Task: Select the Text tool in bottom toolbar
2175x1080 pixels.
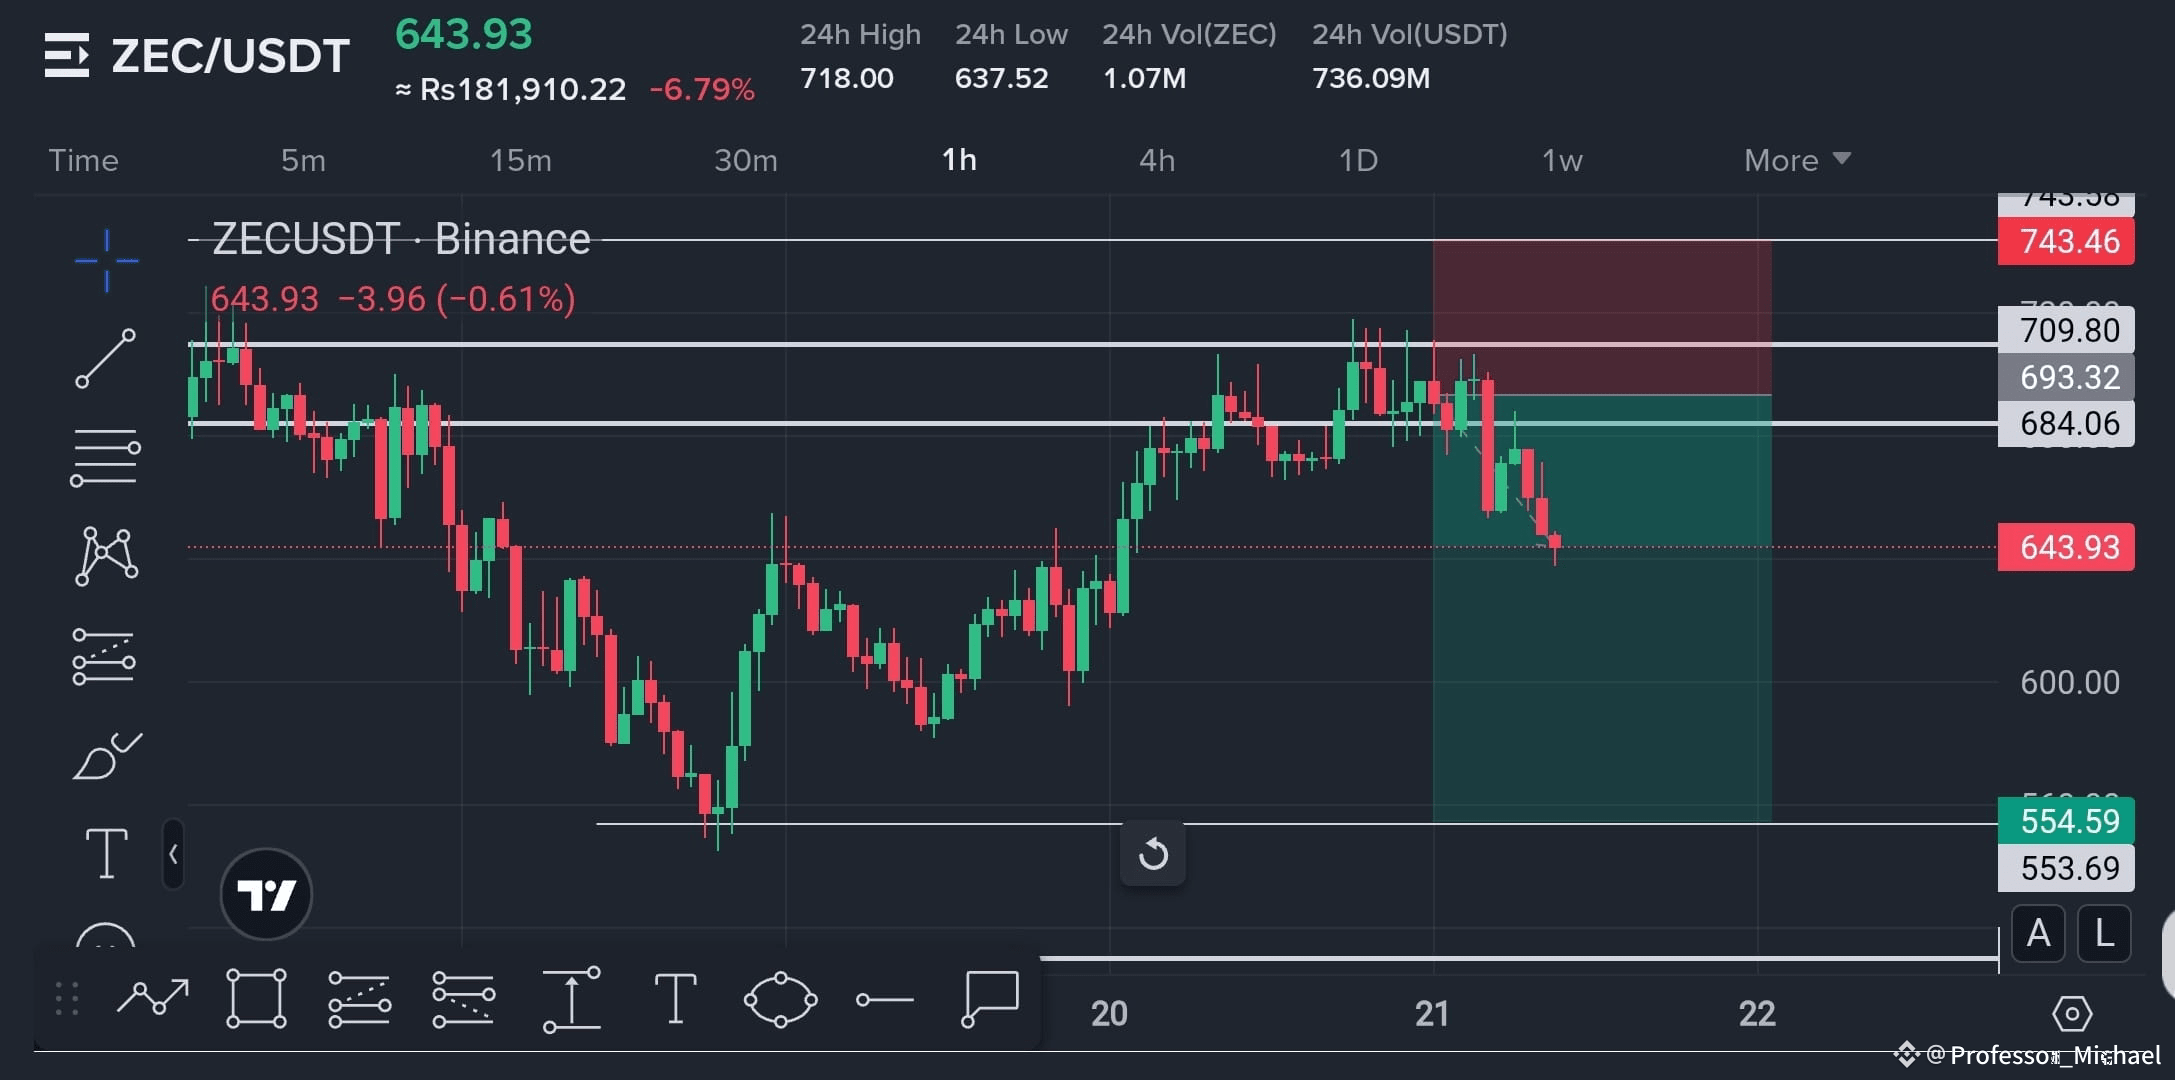Action: (675, 999)
